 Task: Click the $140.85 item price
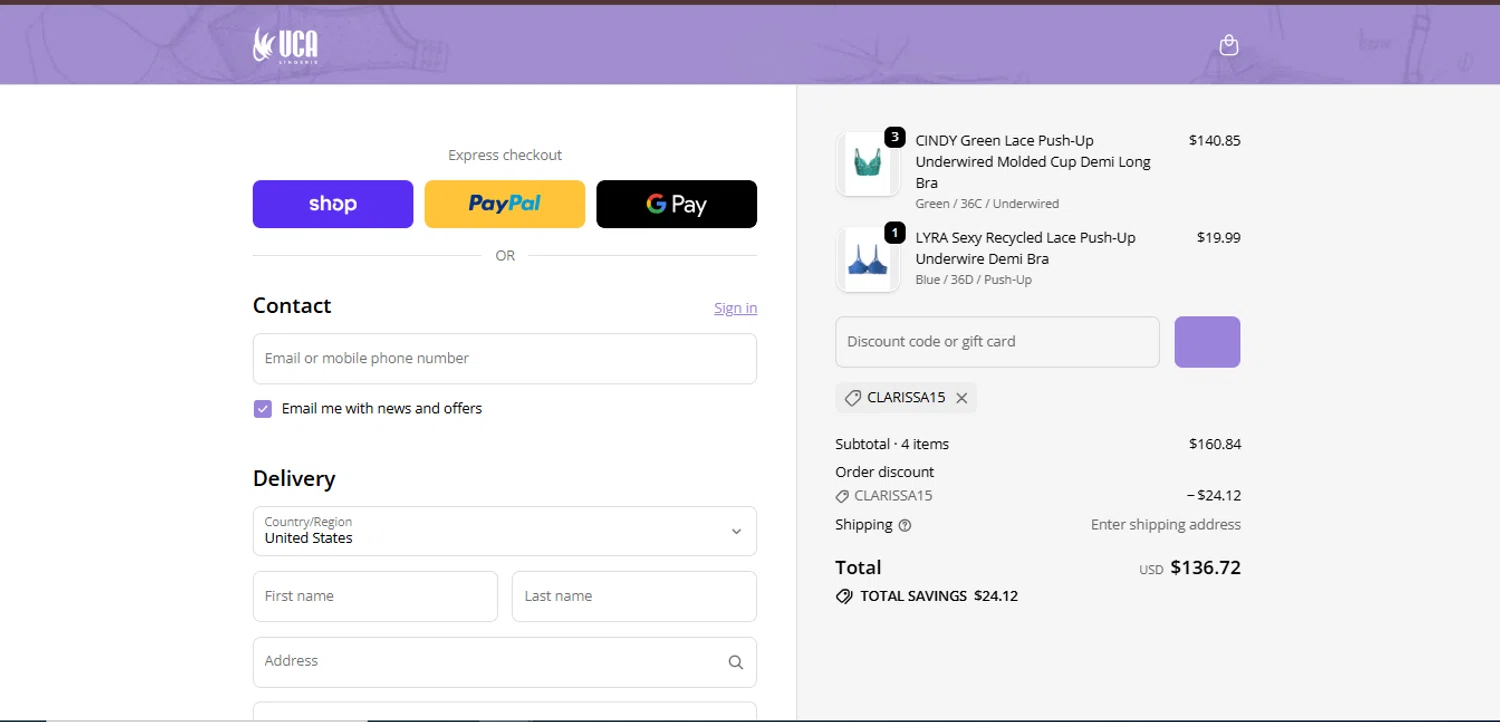click(1214, 141)
